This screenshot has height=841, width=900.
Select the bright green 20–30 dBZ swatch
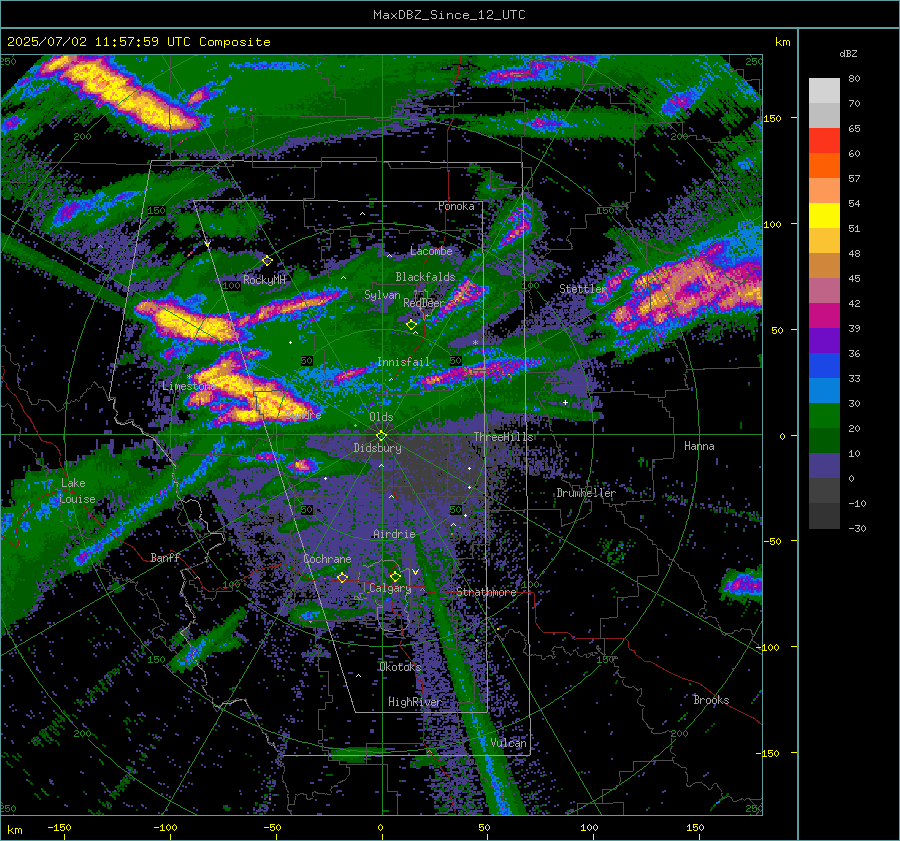pos(824,416)
